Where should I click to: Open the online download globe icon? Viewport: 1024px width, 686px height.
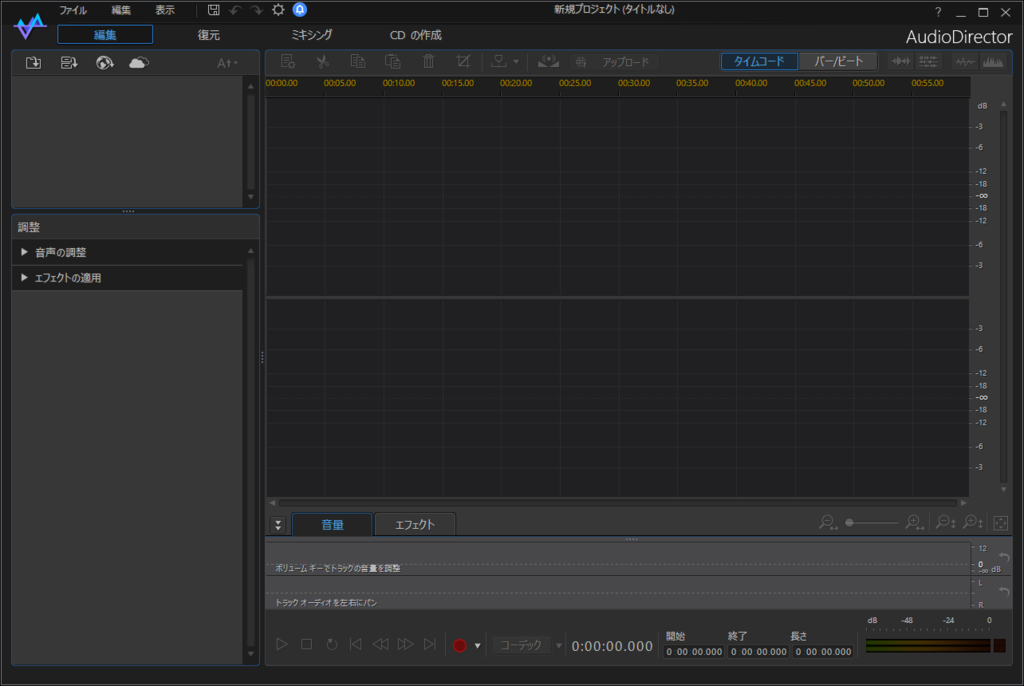pyautogui.click(x=104, y=63)
